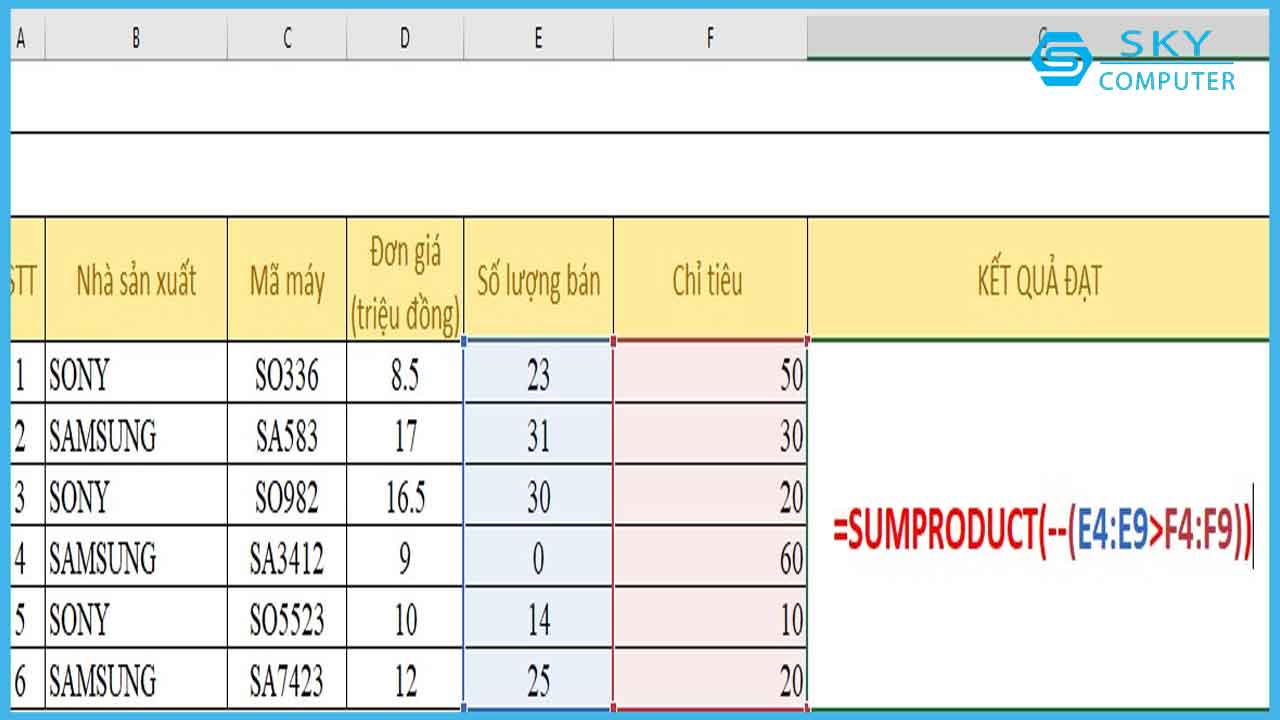Select column E header
Screen dimensions: 1280x720
[x=539, y=38]
